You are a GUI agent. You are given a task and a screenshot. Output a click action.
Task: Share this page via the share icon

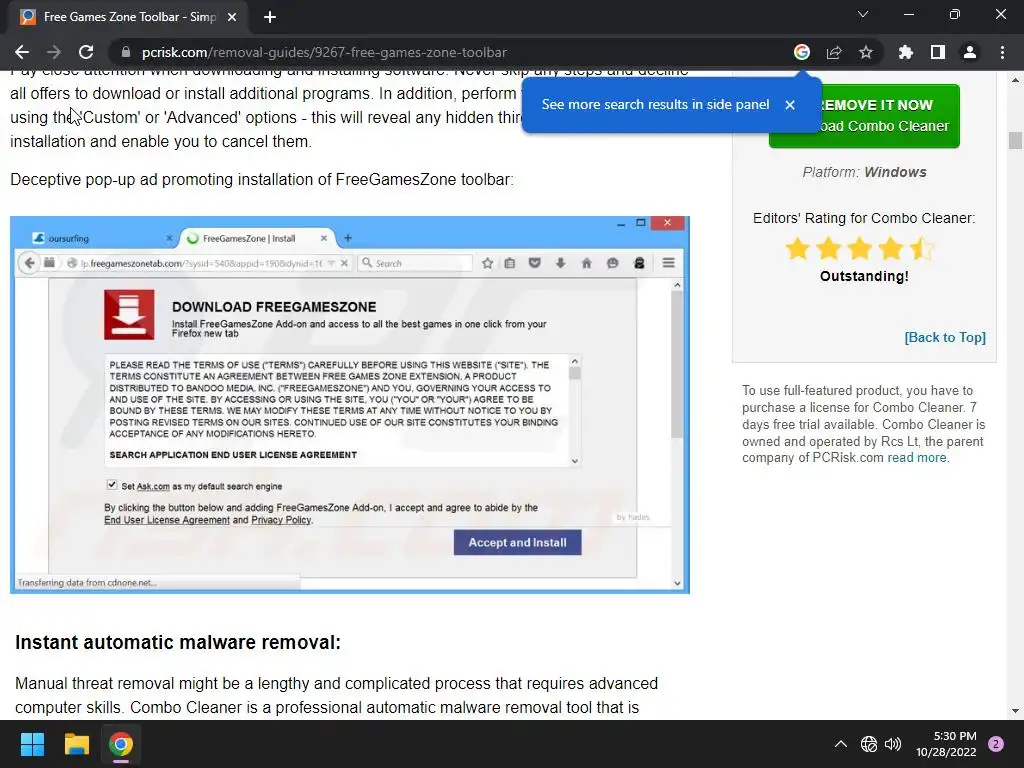point(834,52)
